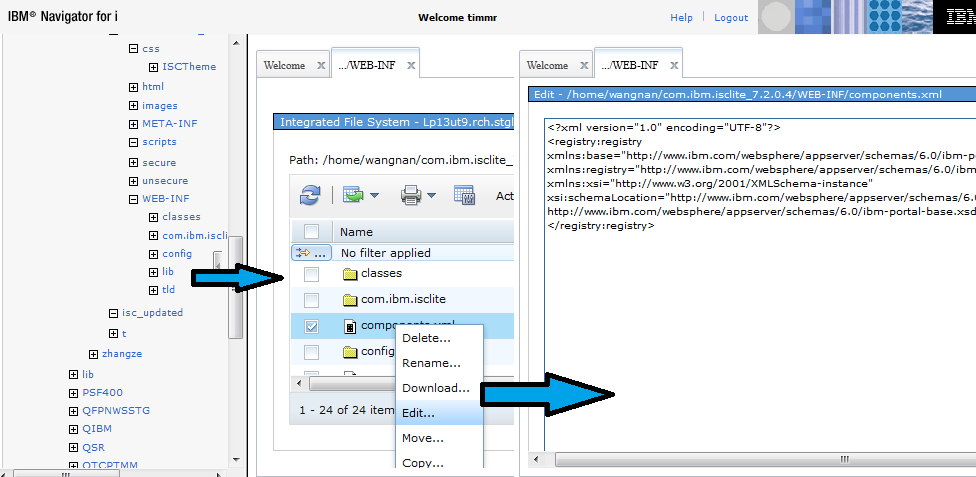Select scripts folder in tree
The image size is (976, 477).
click(159, 141)
